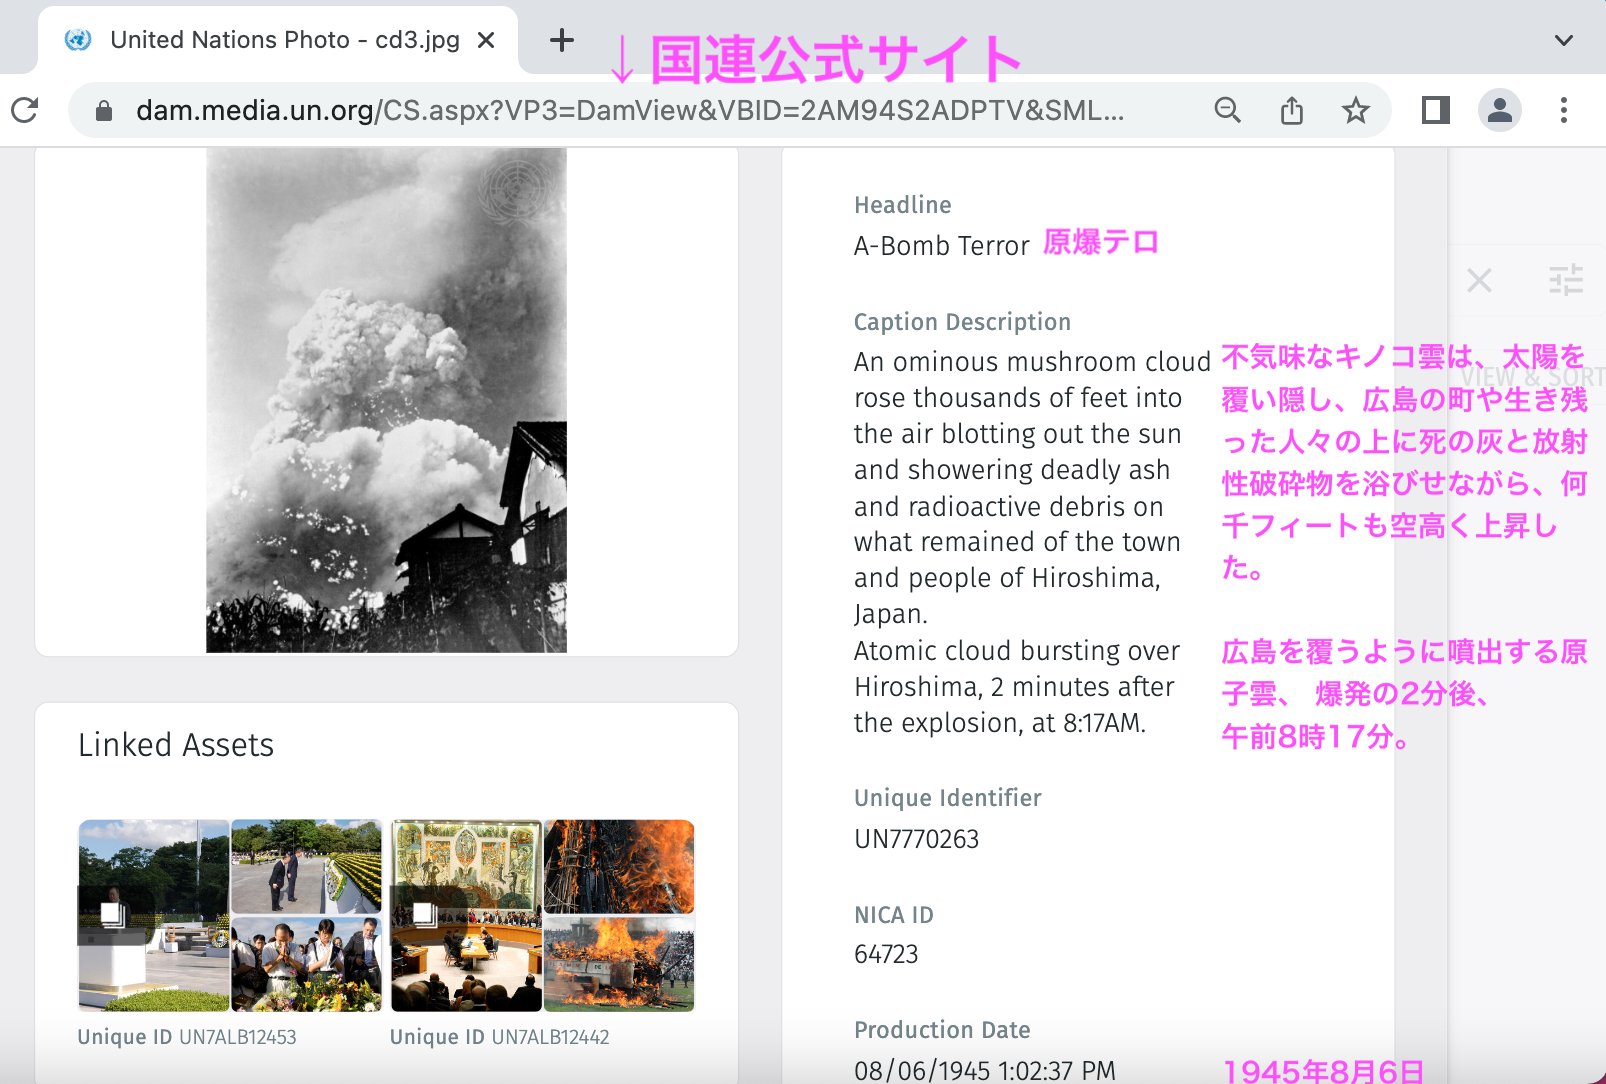
Task: Click the memorial flowers photo thumbnail
Action: point(306,866)
